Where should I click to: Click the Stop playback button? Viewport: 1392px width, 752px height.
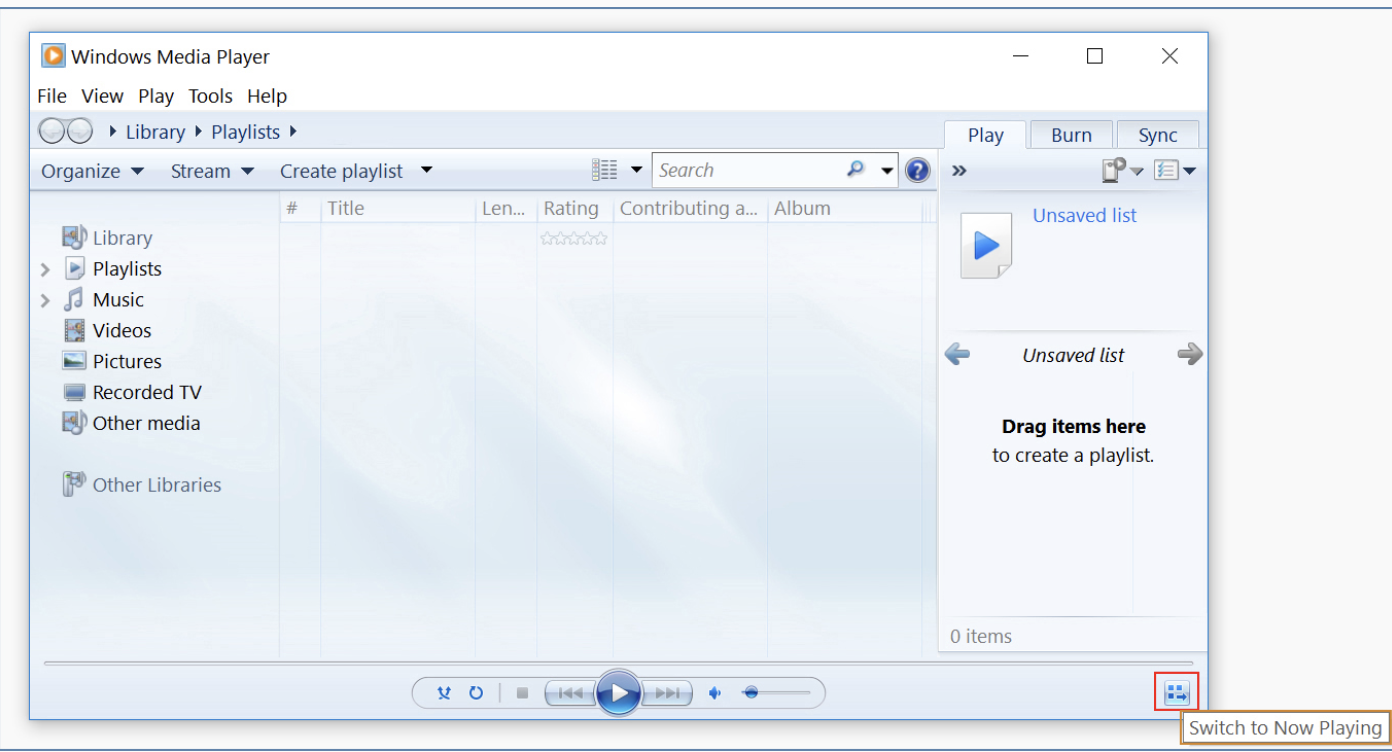521,692
